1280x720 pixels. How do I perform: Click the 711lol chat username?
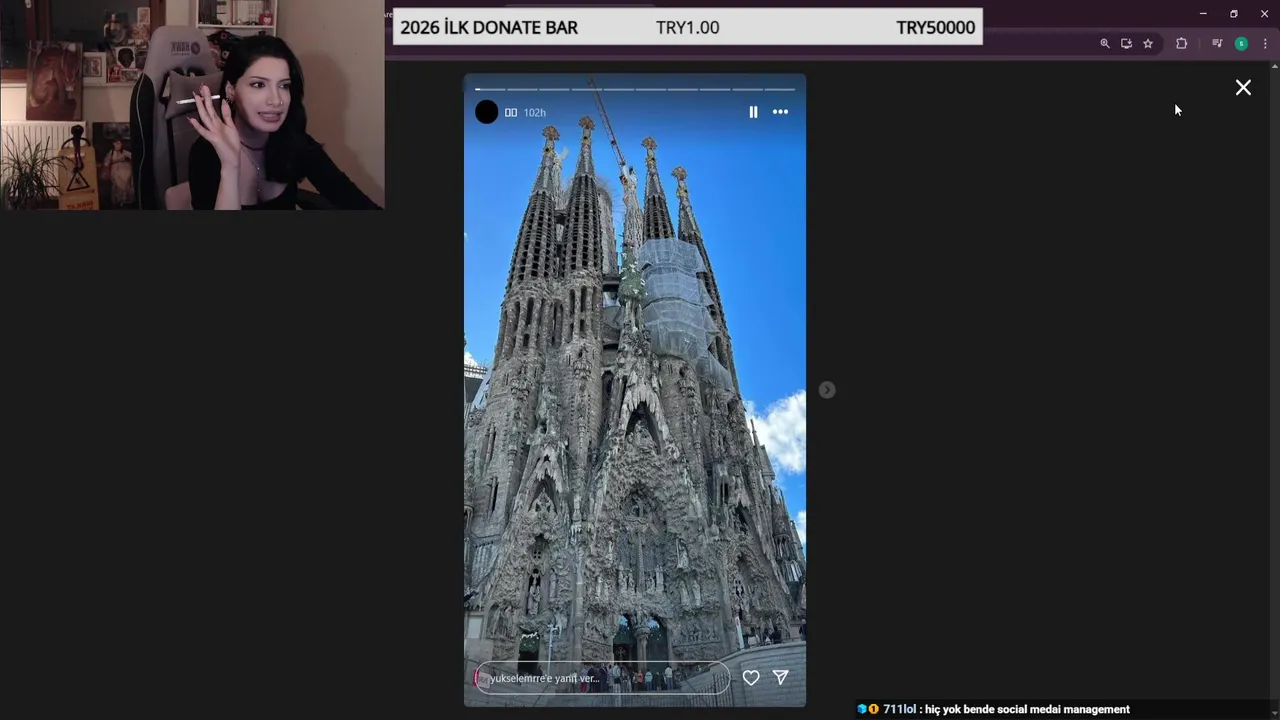pyautogui.click(x=899, y=709)
